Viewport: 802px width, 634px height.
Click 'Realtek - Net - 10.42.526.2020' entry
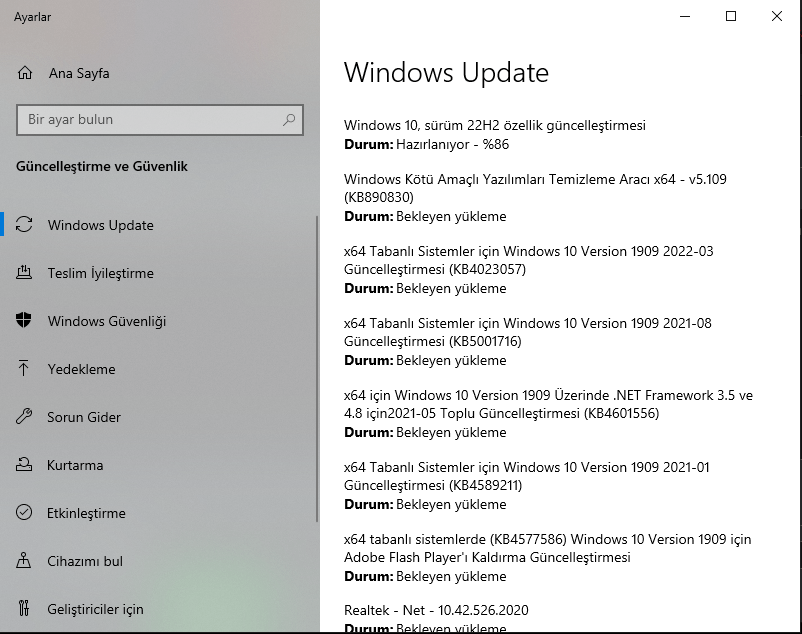click(x=436, y=610)
